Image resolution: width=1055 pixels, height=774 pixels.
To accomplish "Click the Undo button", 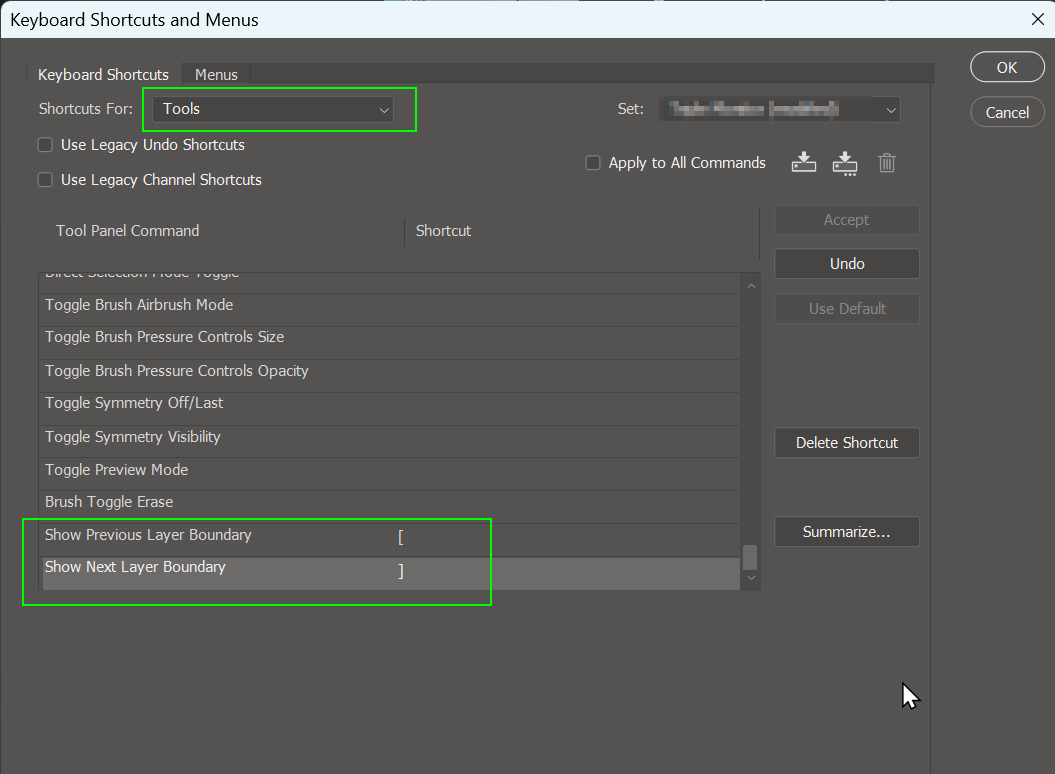I will click(x=846, y=263).
